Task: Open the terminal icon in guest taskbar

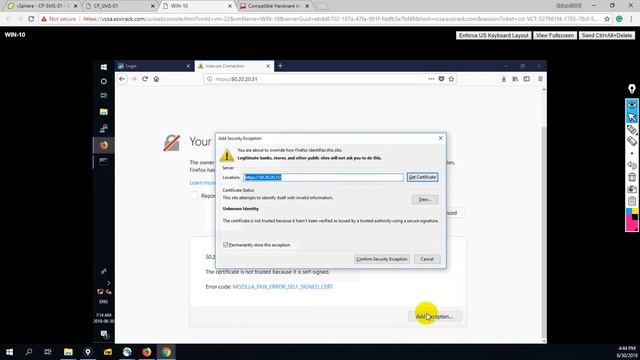Action: [x=104, y=161]
